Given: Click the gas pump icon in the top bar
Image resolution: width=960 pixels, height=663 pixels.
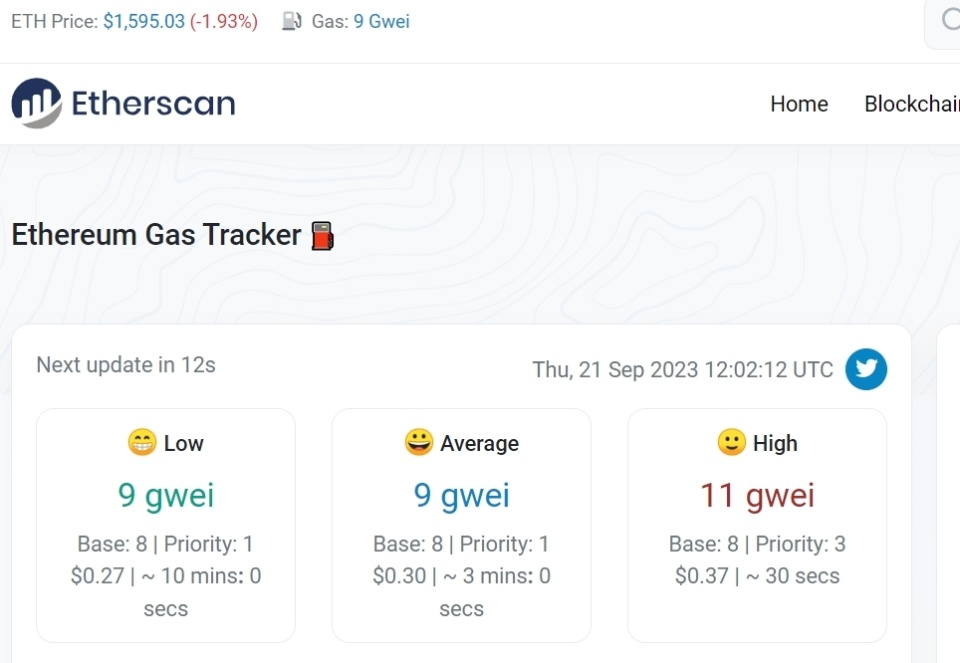Looking at the screenshot, I should [291, 21].
